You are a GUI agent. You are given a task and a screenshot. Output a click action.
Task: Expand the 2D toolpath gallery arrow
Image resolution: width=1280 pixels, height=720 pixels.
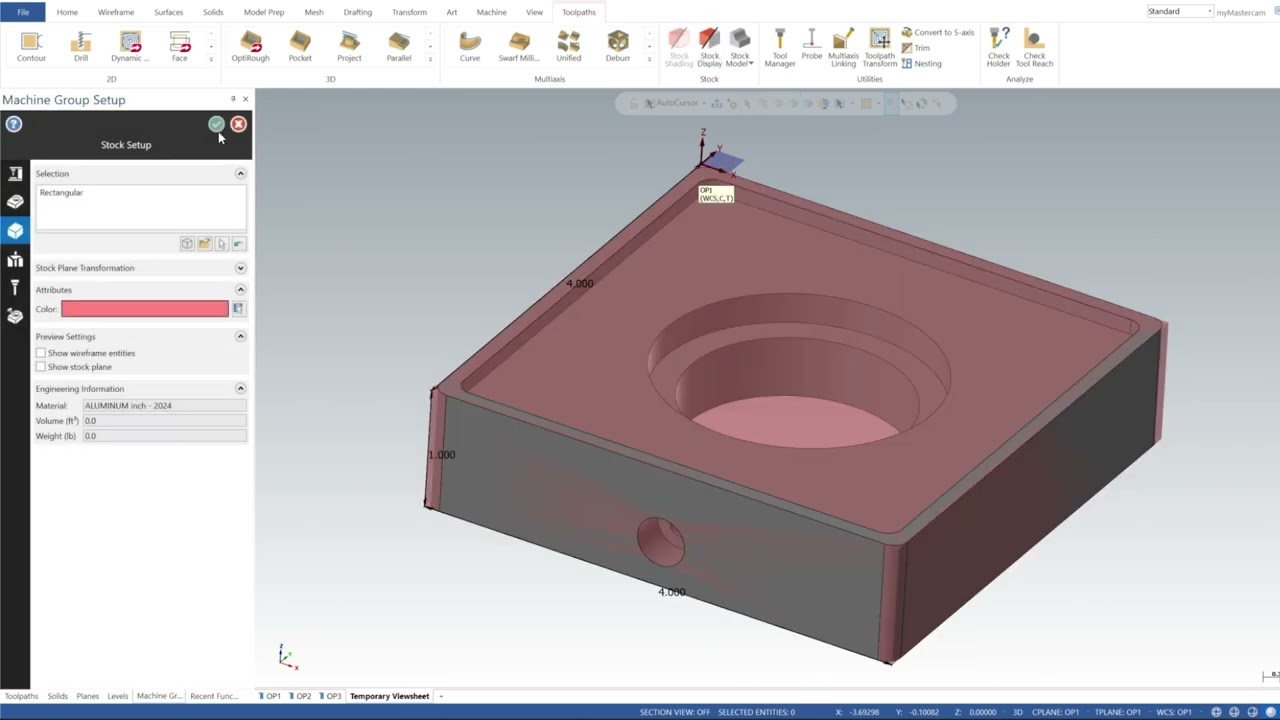click(x=211, y=59)
